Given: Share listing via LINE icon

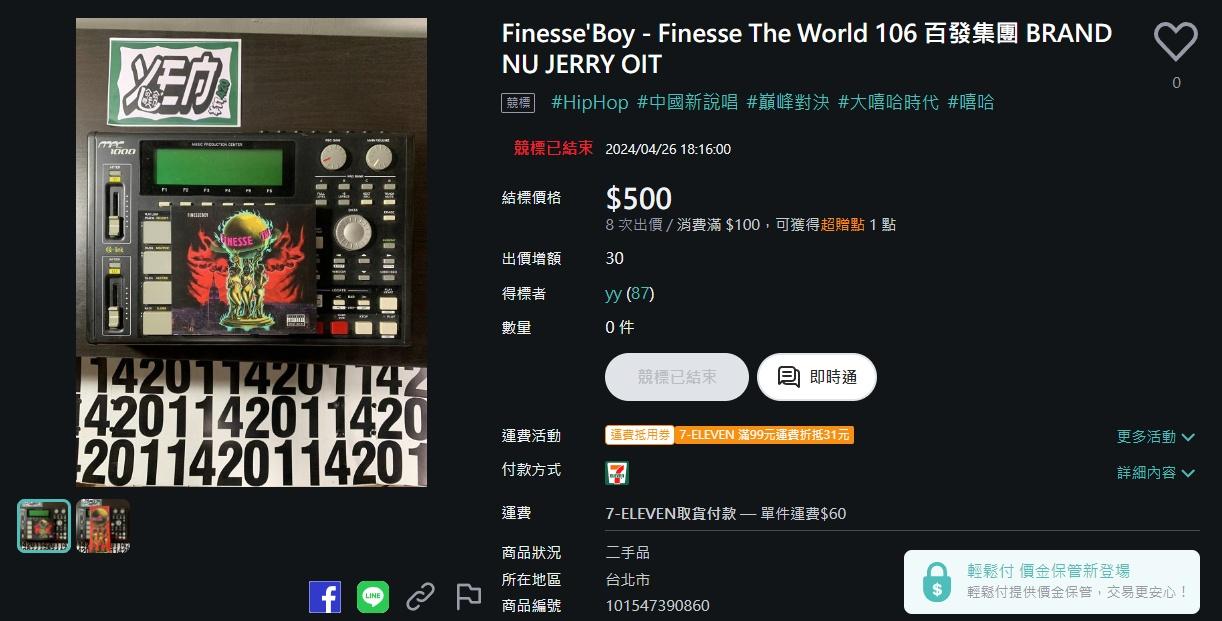Looking at the screenshot, I should click(373, 597).
